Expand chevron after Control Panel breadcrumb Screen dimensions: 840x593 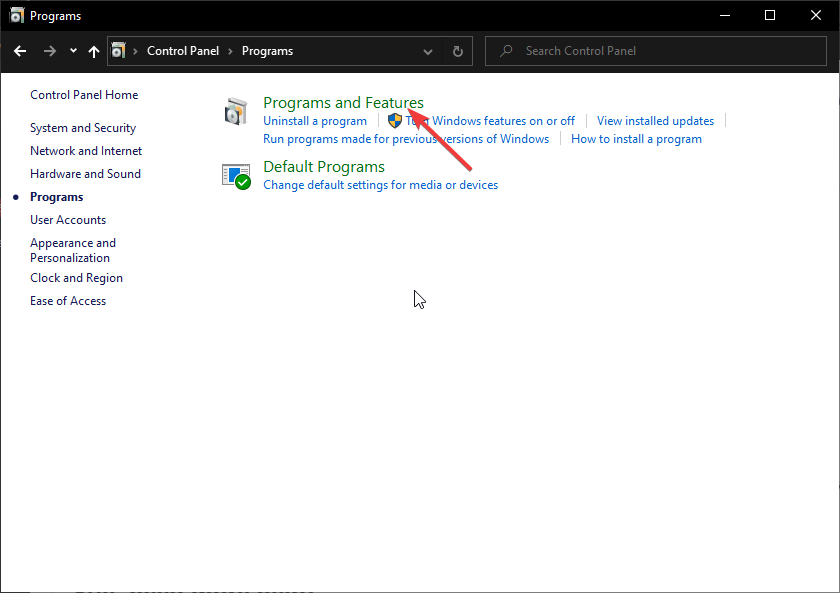pos(230,51)
